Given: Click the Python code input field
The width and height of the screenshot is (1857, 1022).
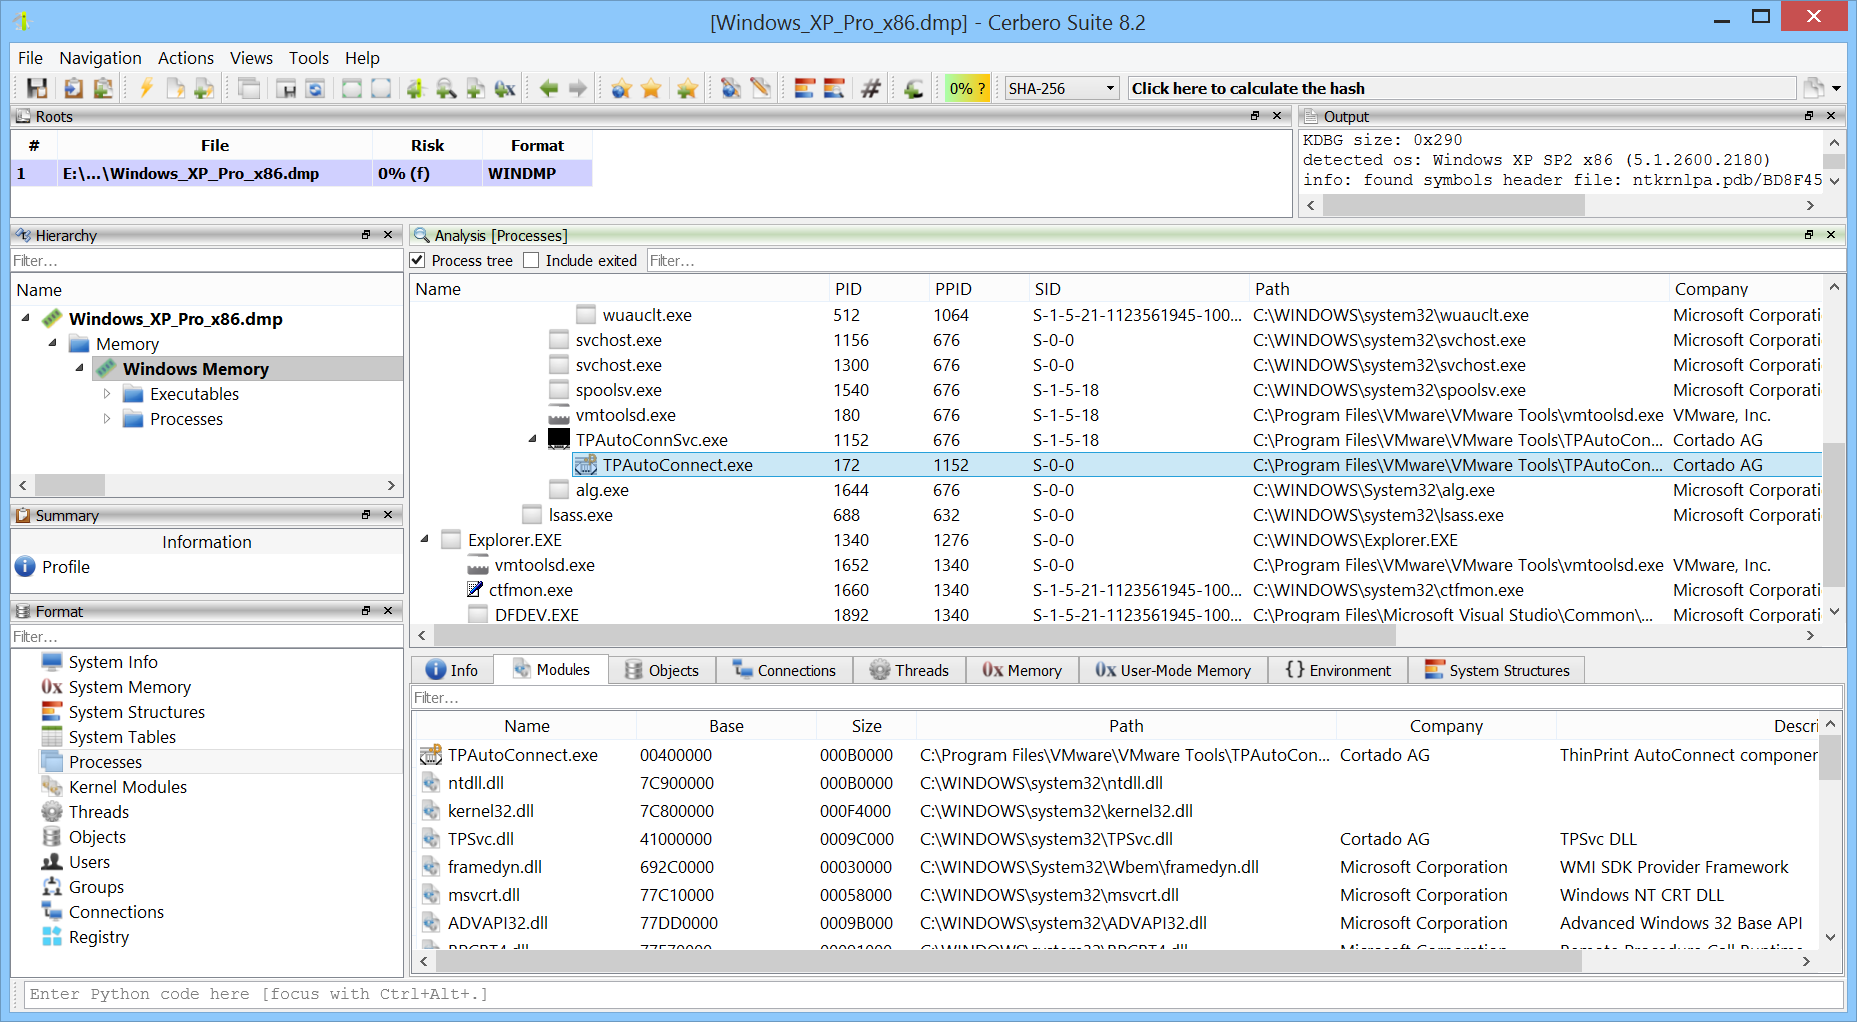Looking at the screenshot, I should coord(933,994).
